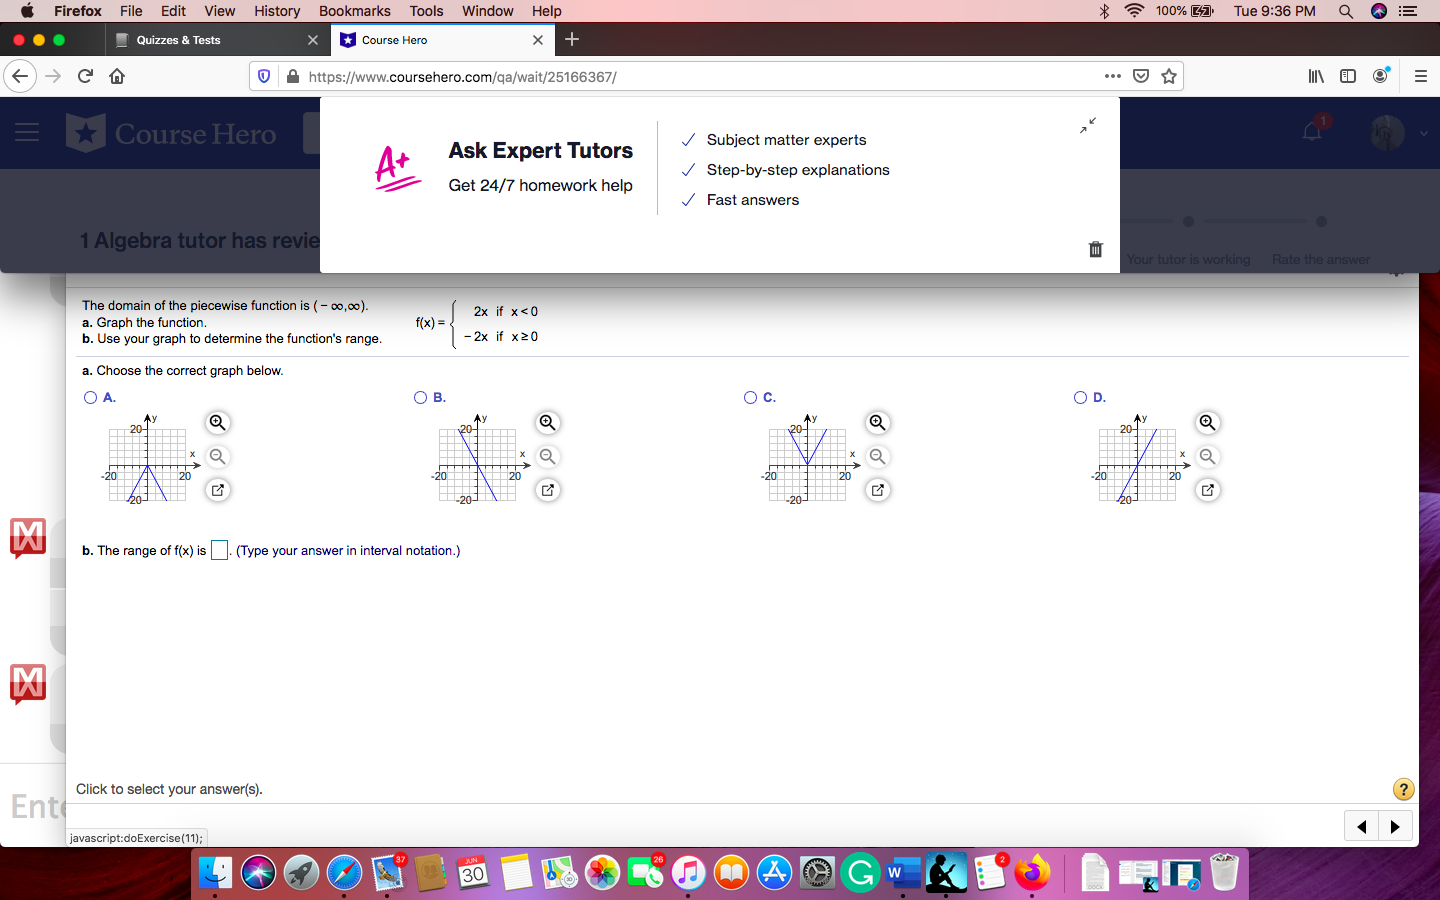Open Spotlight search in the menu bar
This screenshot has height=900, width=1440.
[1346, 11]
